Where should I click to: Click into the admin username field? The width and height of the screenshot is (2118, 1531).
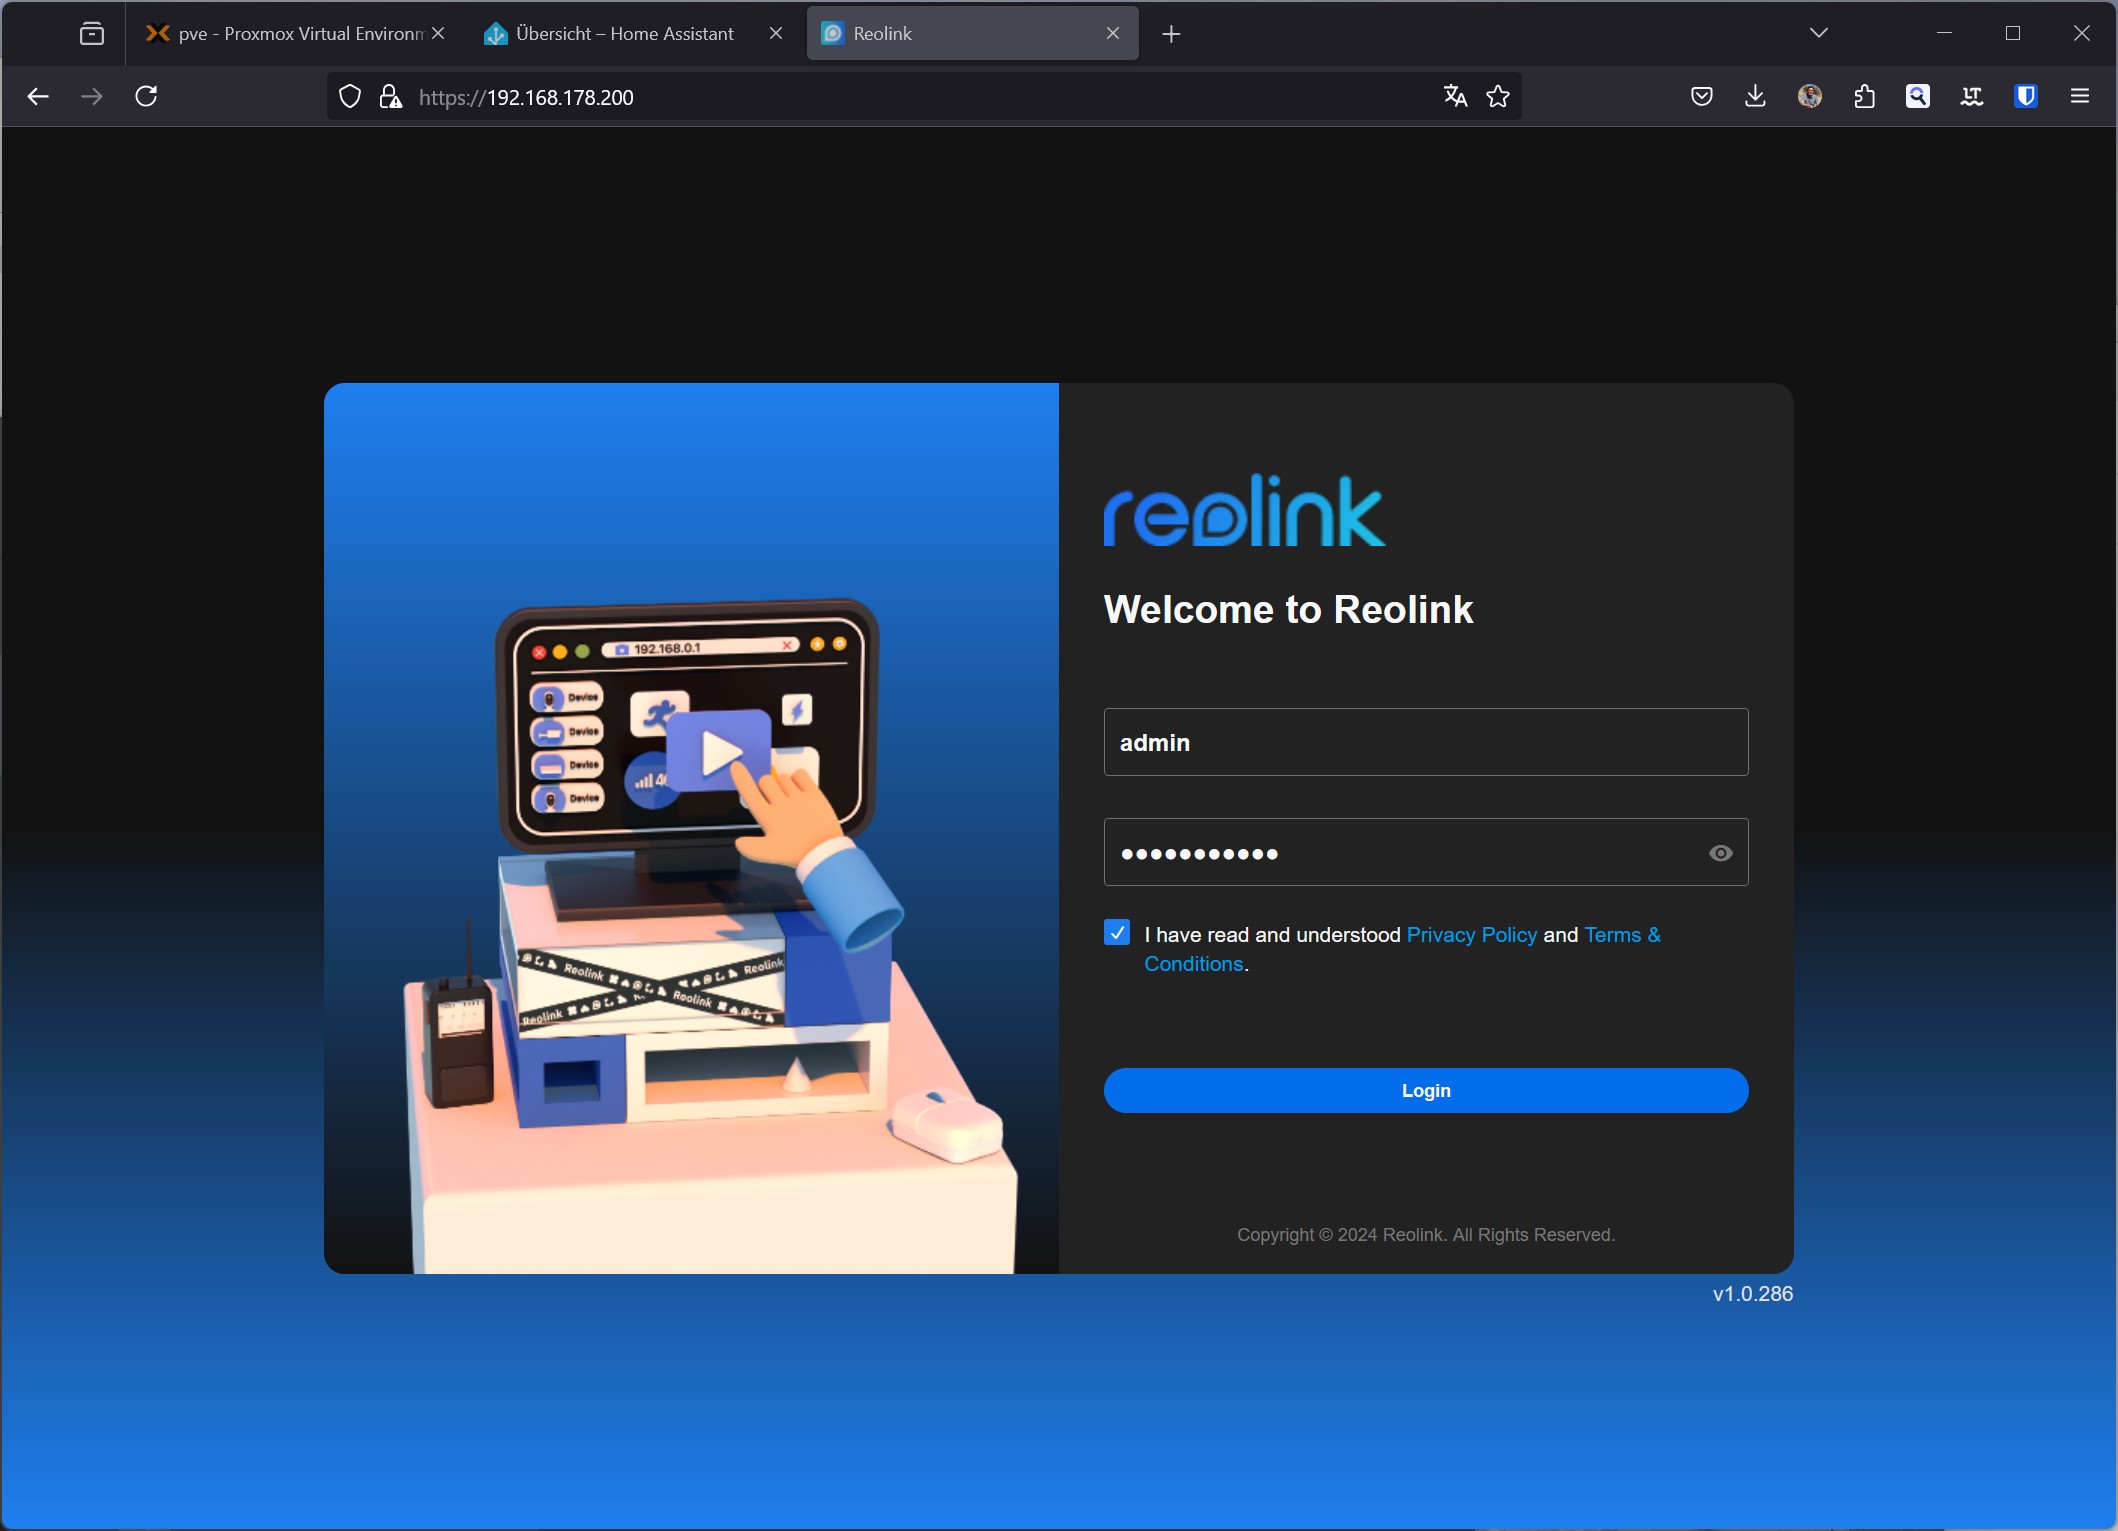[x=1425, y=742]
